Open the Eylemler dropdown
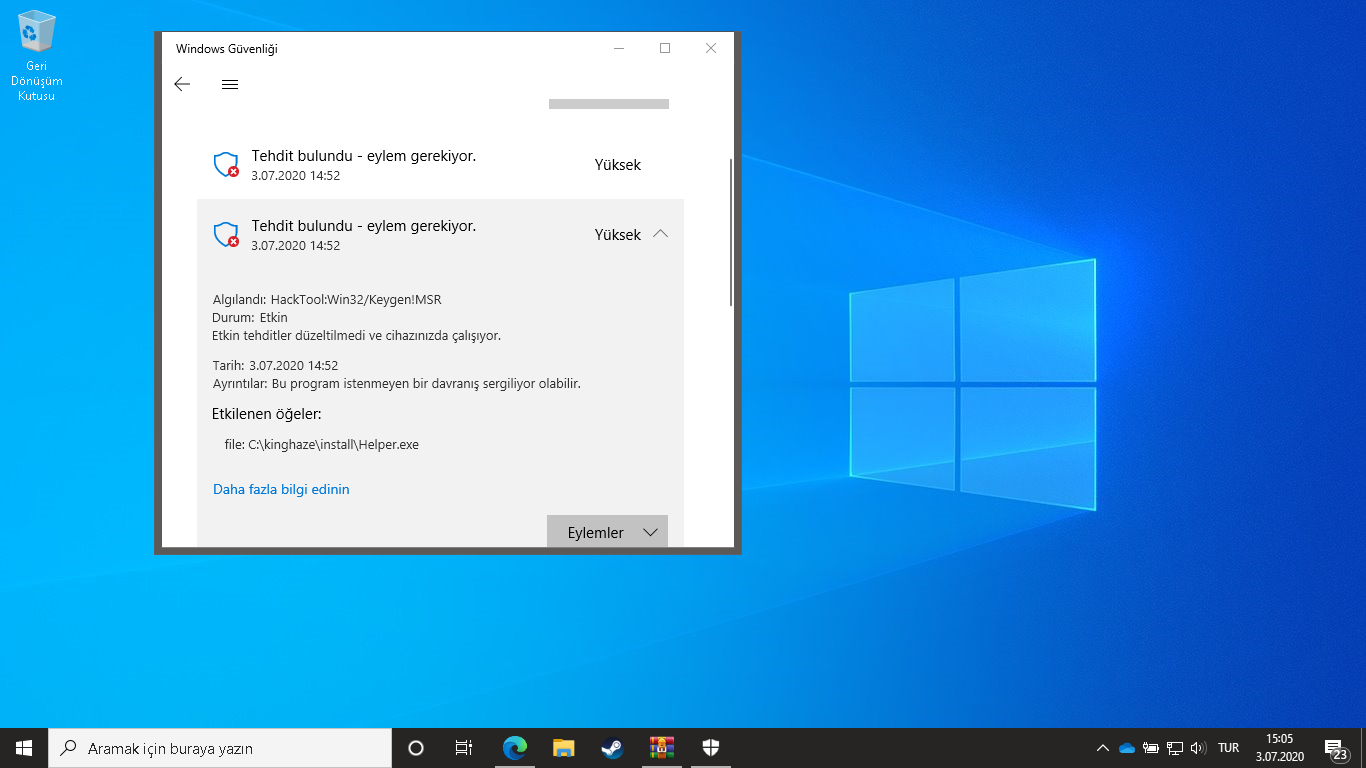The width and height of the screenshot is (1366, 768). (x=607, y=532)
